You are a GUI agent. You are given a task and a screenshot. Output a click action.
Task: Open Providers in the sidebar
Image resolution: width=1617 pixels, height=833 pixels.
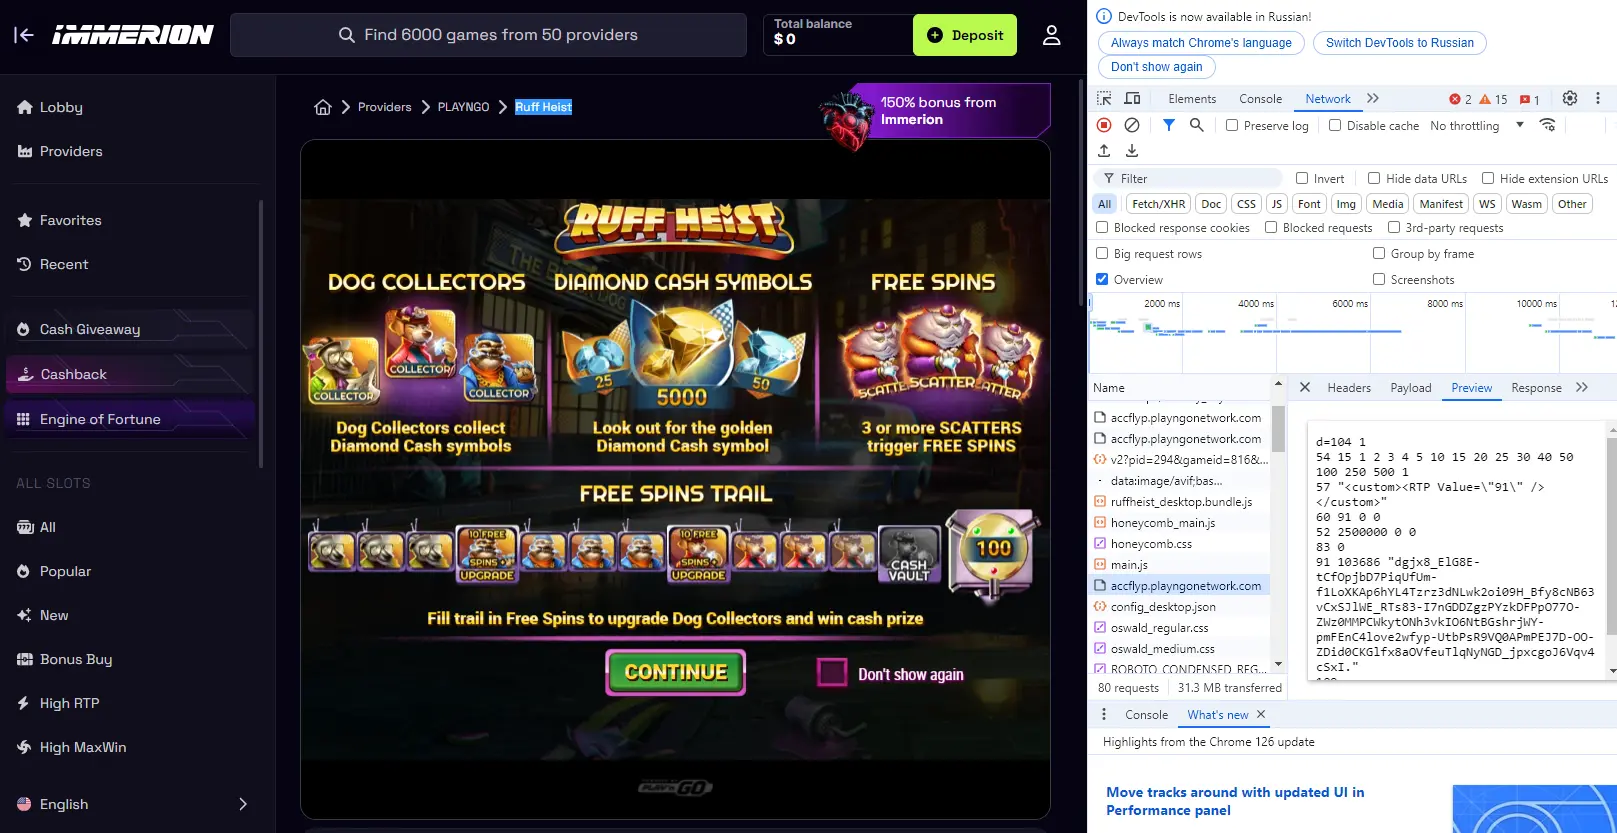[x=71, y=151]
